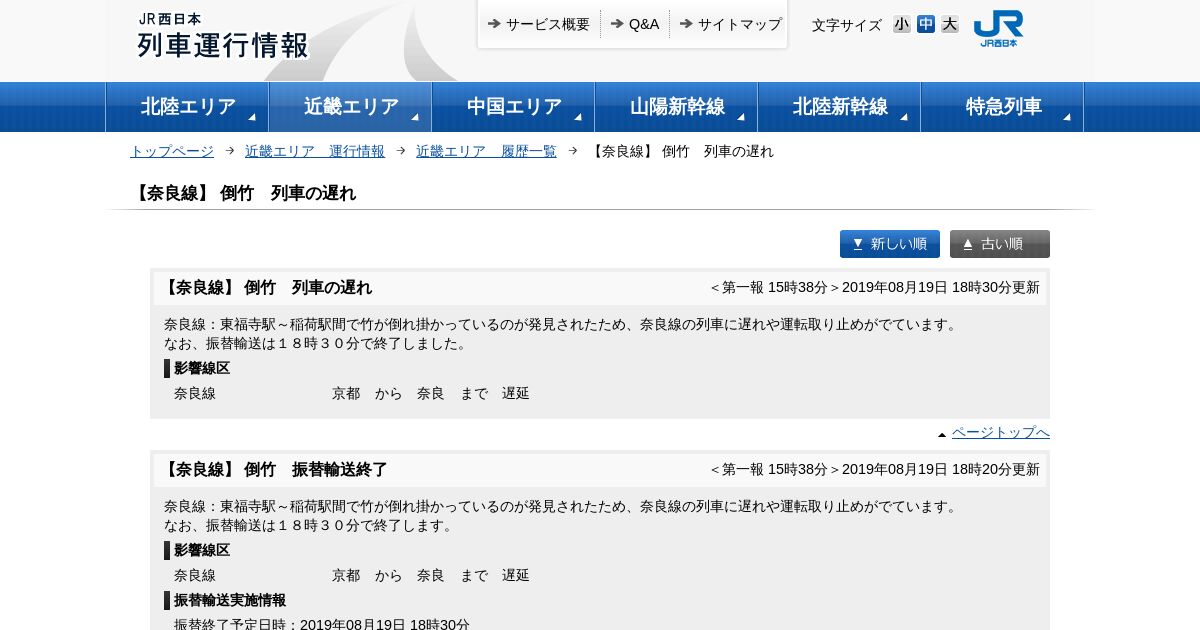This screenshot has height=630, width=1200.
Task: Set font size to 大
Action: tap(950, 24)
